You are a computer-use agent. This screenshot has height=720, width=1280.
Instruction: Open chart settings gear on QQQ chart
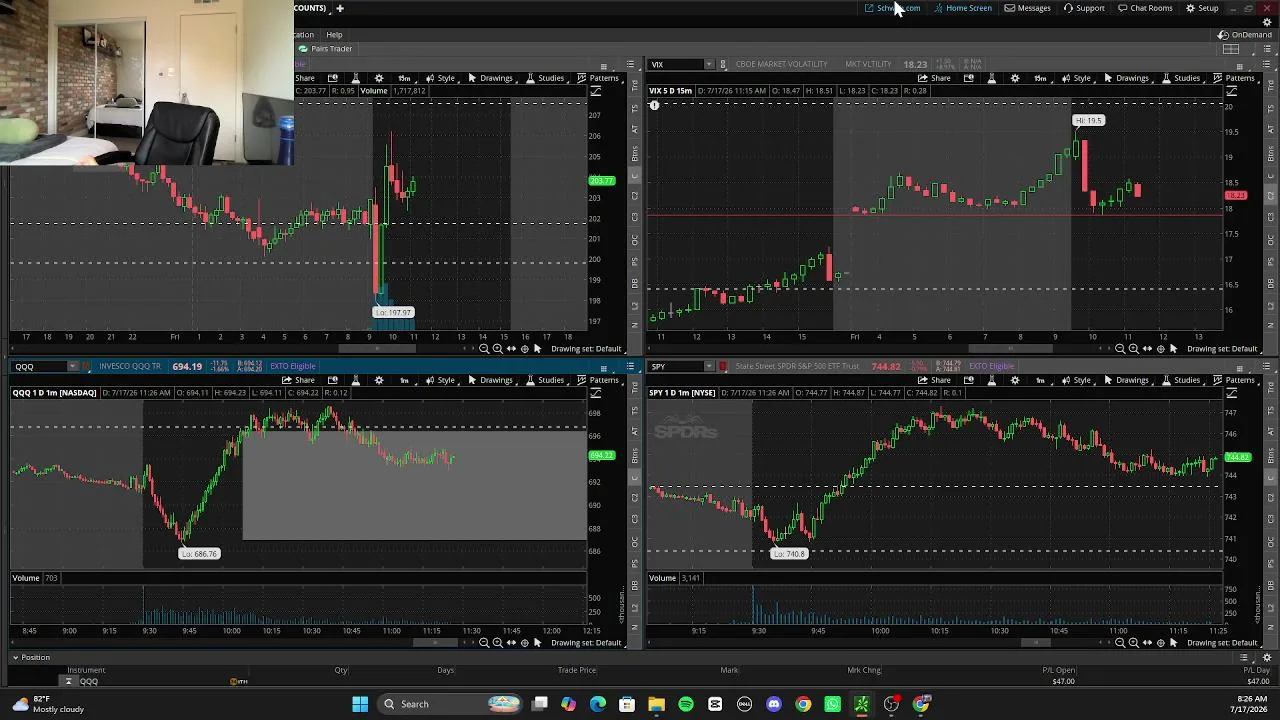[x=379, y=380]
